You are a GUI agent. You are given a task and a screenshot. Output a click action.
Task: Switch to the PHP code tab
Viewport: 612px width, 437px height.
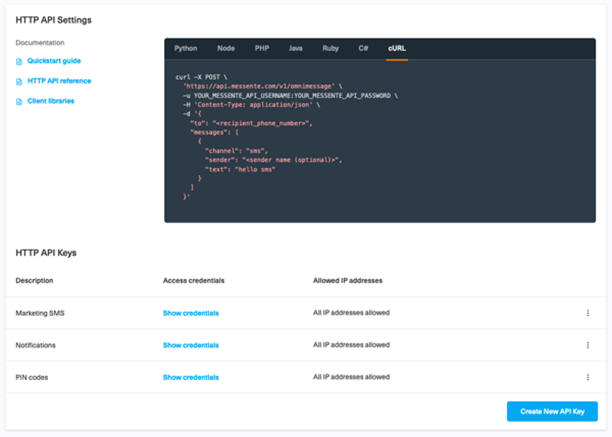pos(262,48)
